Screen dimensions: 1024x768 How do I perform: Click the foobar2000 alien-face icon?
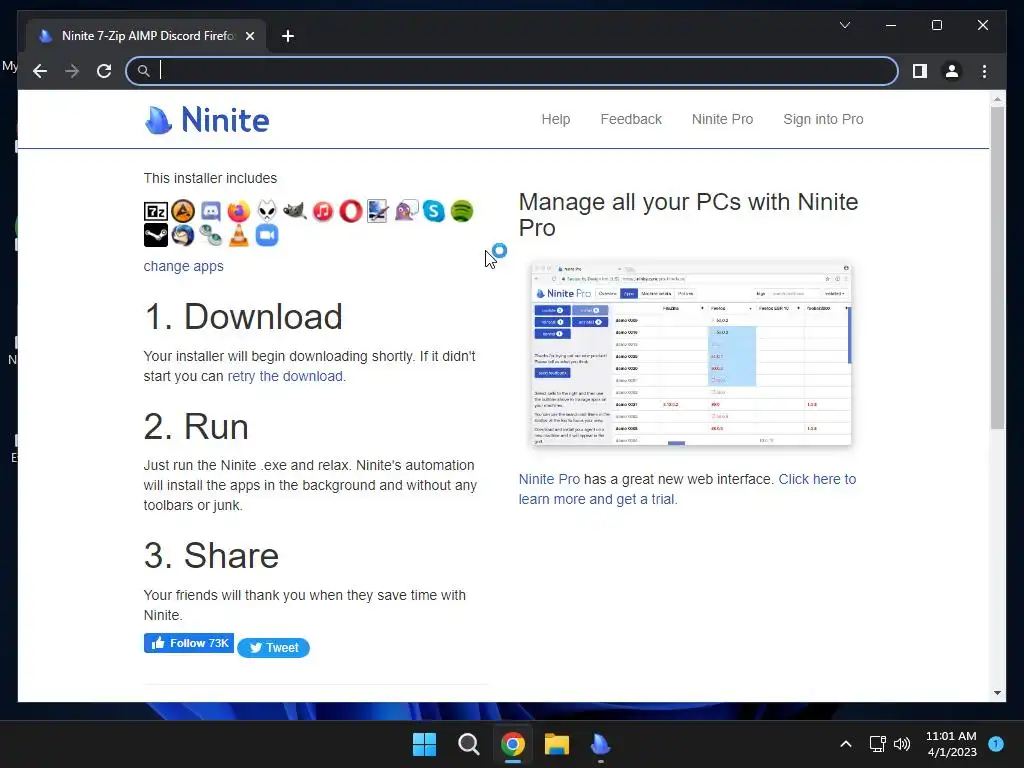(266, 211)
